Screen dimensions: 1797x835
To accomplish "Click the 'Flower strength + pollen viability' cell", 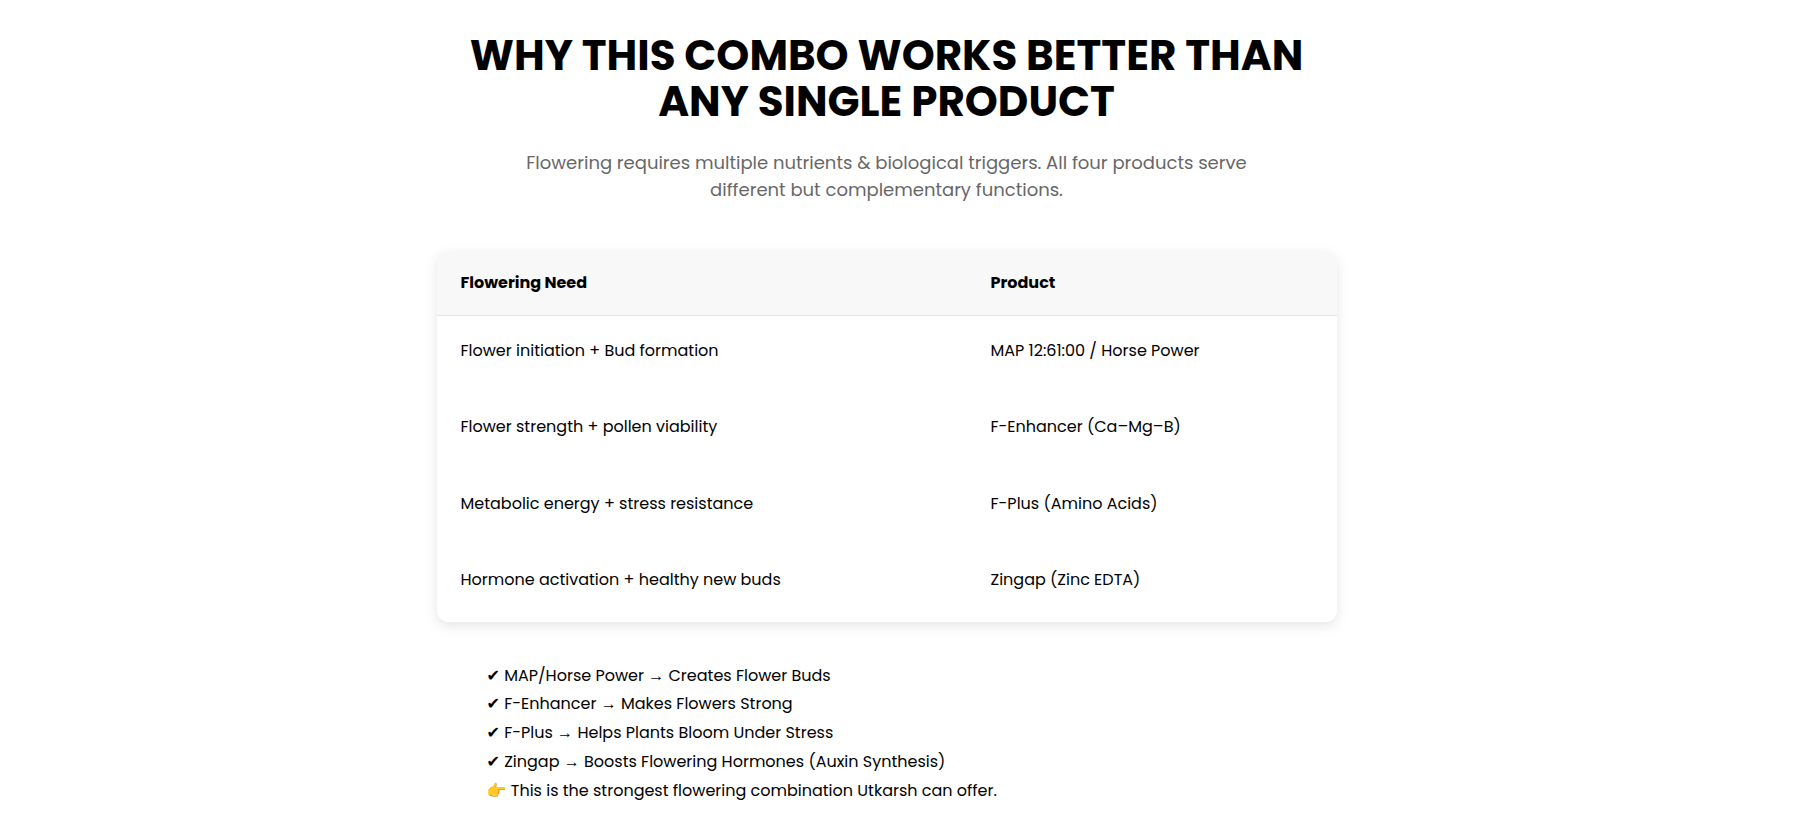I will [588, 427].
